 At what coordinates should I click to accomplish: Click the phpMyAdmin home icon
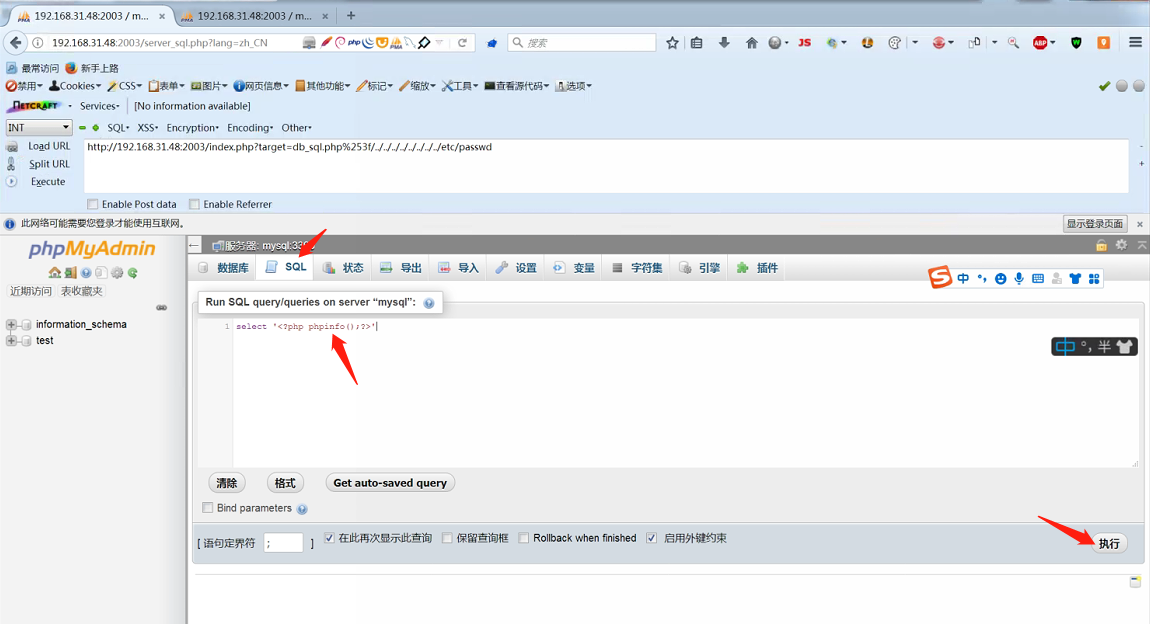[54, 272]
